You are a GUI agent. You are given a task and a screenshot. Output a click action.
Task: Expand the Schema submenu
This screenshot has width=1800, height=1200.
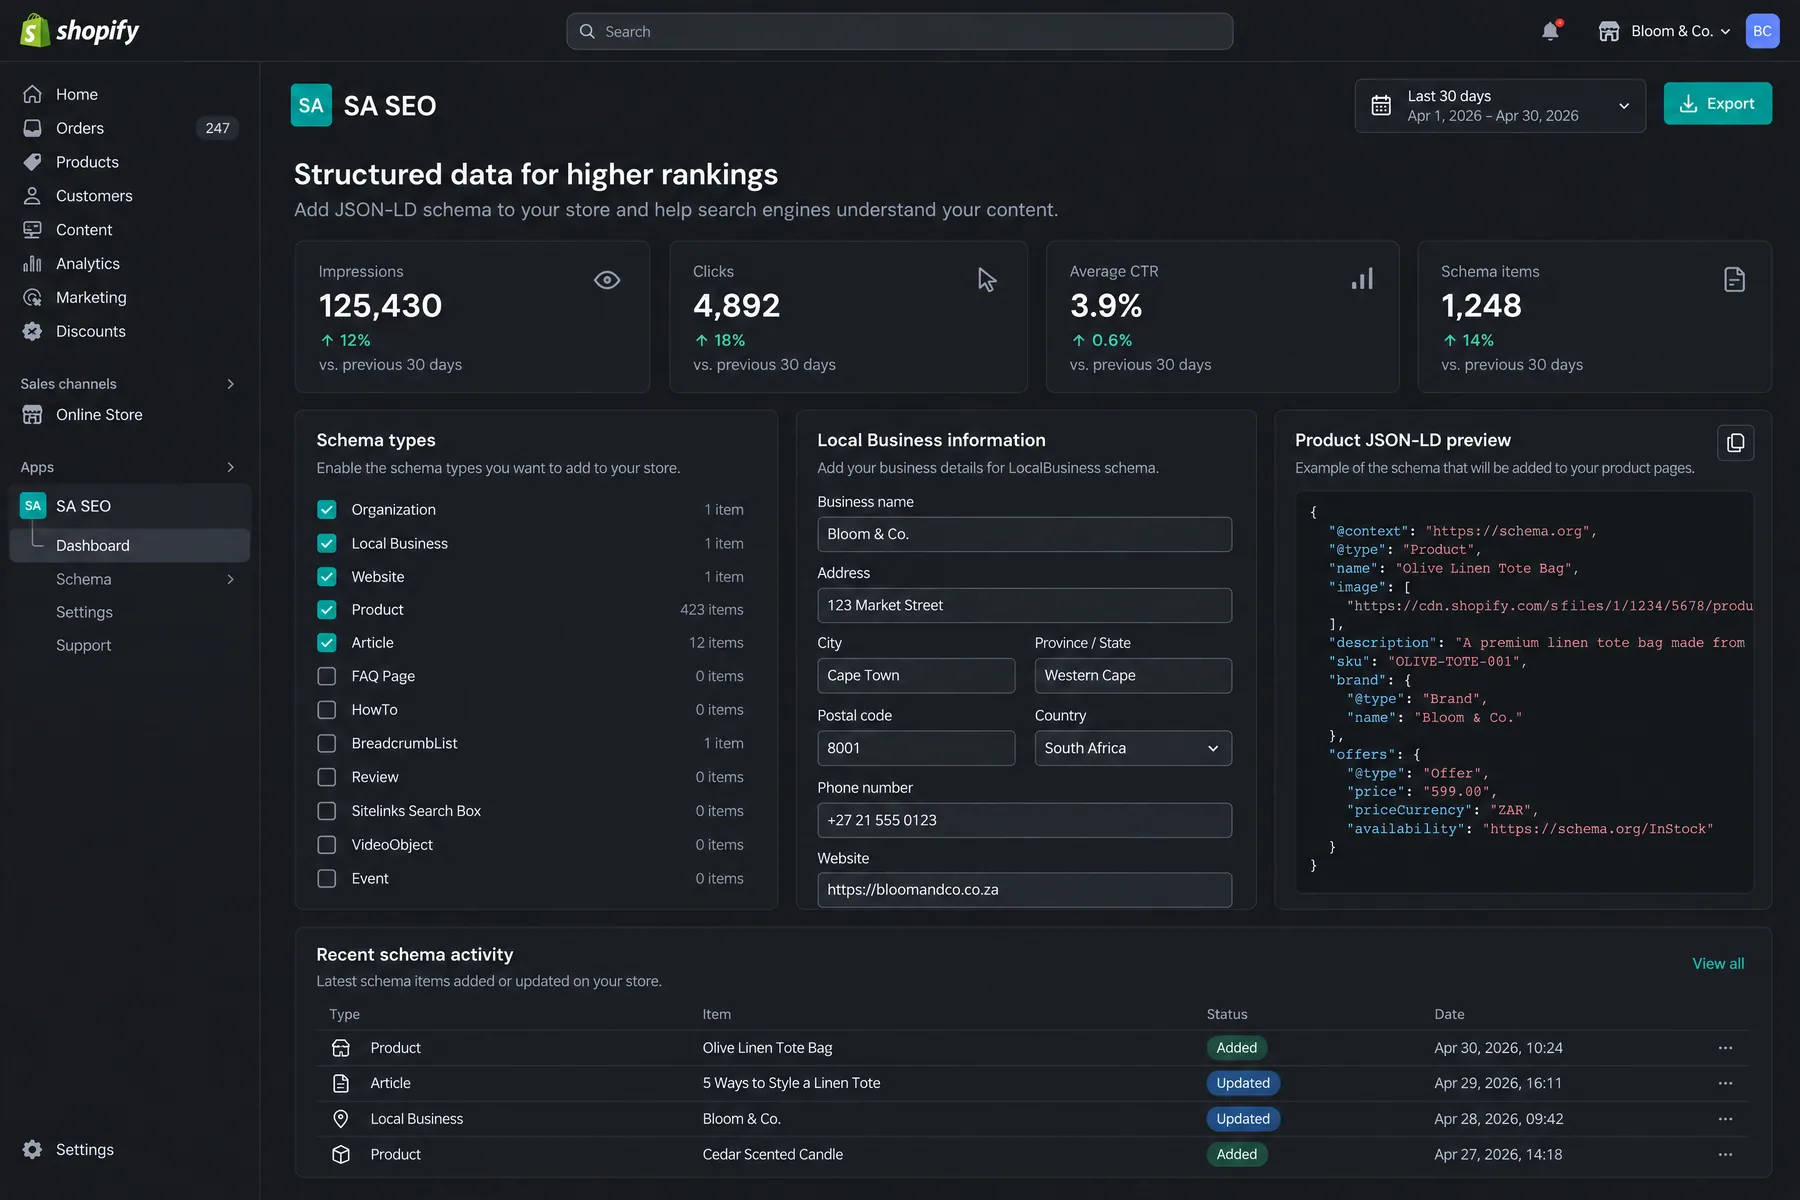click(231, 579)
